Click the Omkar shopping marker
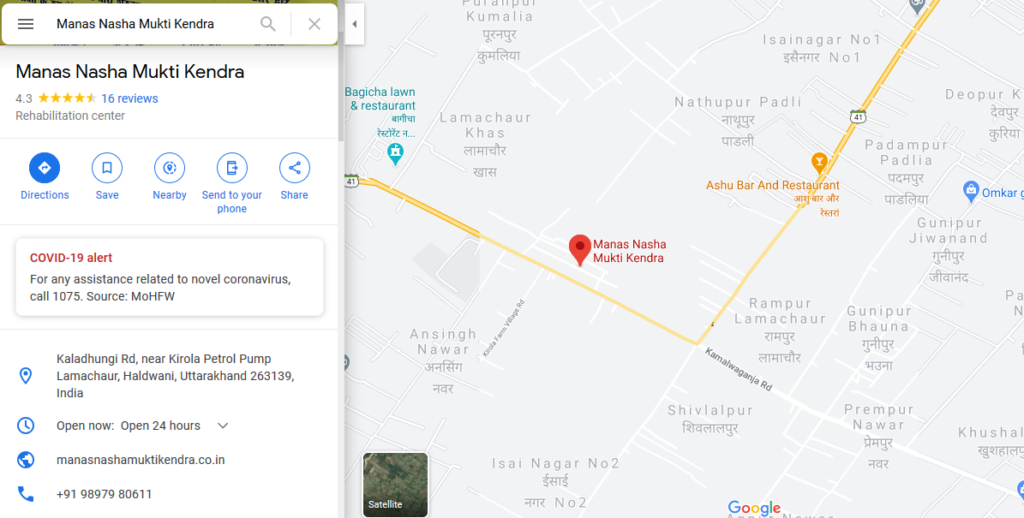 tap(971, 192)
